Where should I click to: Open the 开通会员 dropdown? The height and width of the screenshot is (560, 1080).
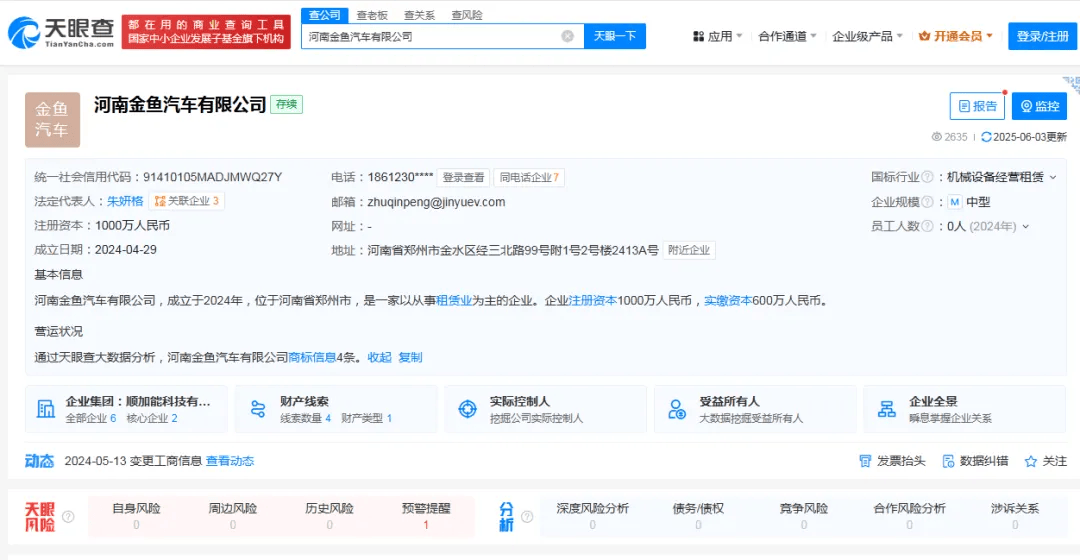[956, 37]
